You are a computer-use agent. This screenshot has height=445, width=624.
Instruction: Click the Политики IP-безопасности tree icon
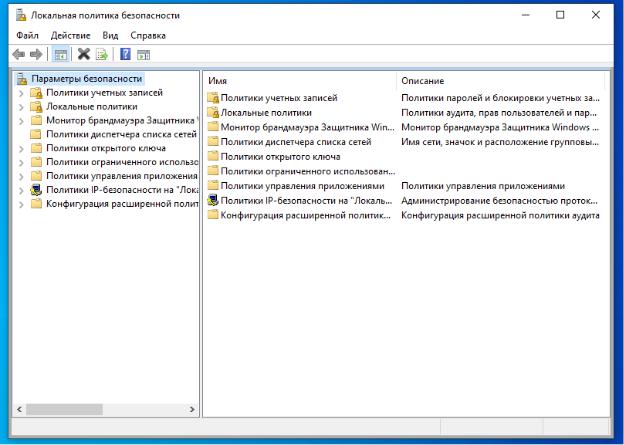click(36, 190)
